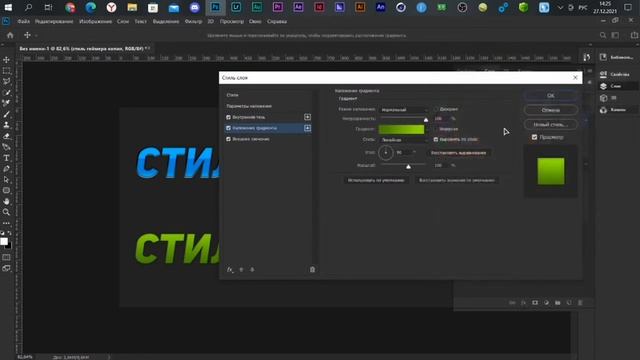Image resolution: width=640 pixels, height=360 pixels.
Task: Open the gradient Style dropdown
Action: (x=403, y=140)
